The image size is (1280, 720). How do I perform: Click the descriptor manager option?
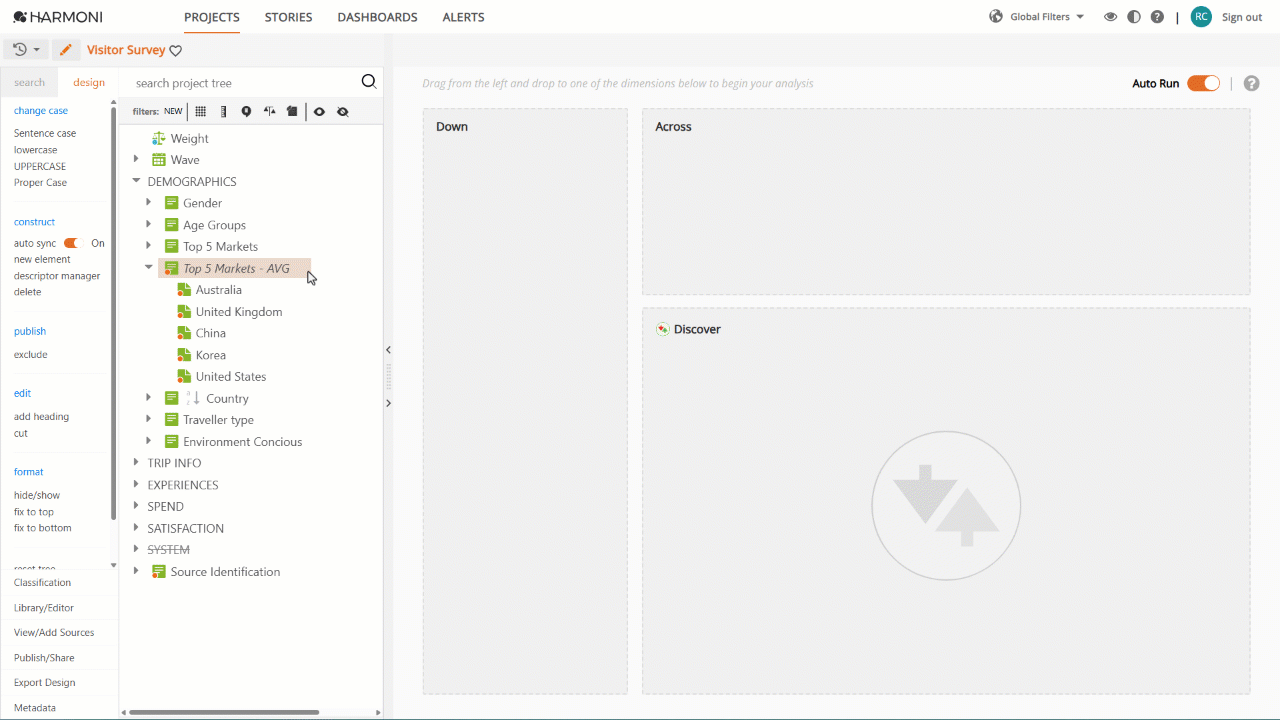57,276
